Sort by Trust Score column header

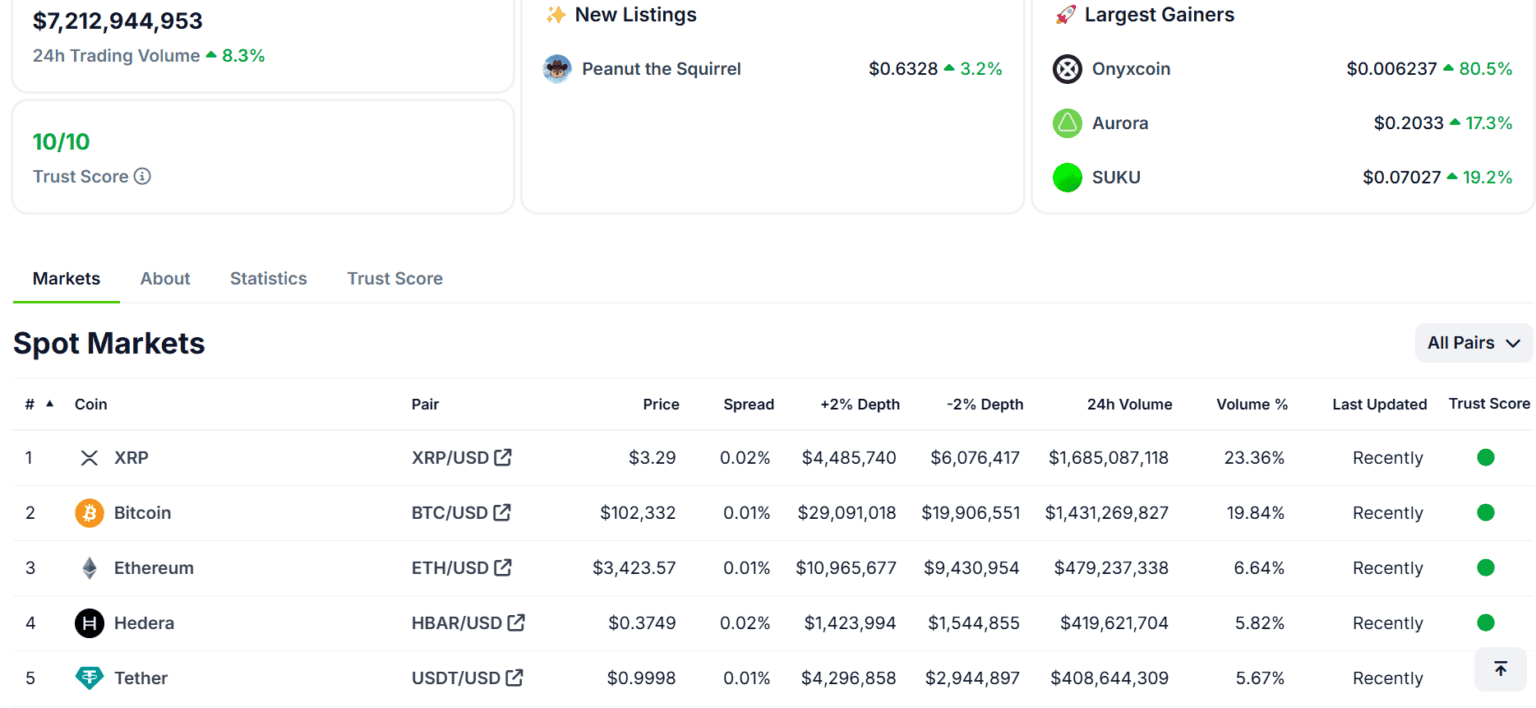1489,403
